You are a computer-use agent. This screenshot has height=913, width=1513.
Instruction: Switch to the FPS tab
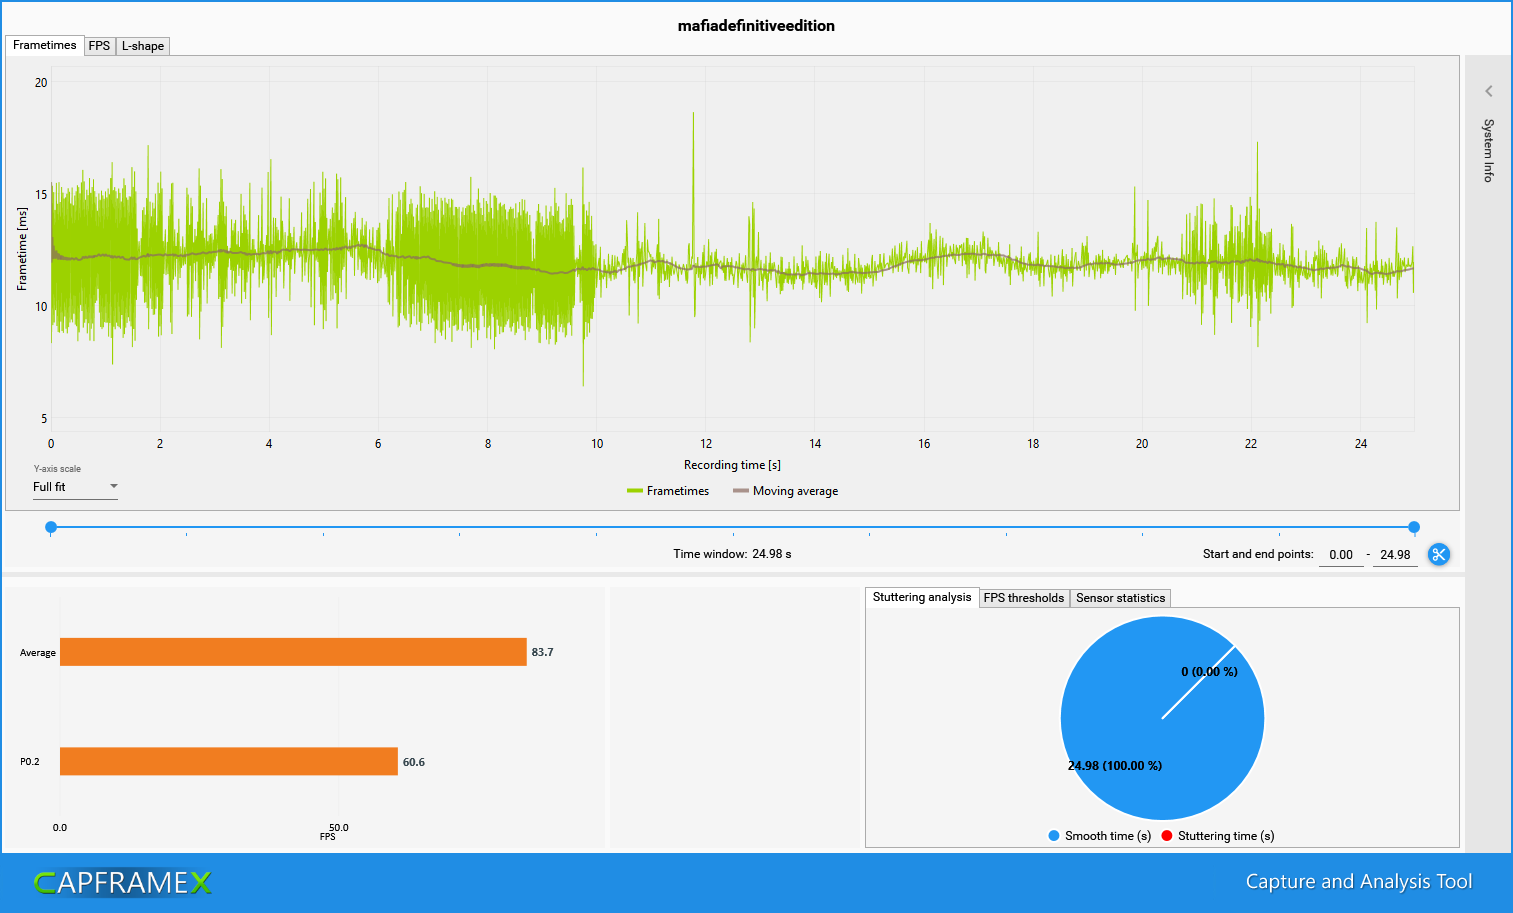[99, 46]
